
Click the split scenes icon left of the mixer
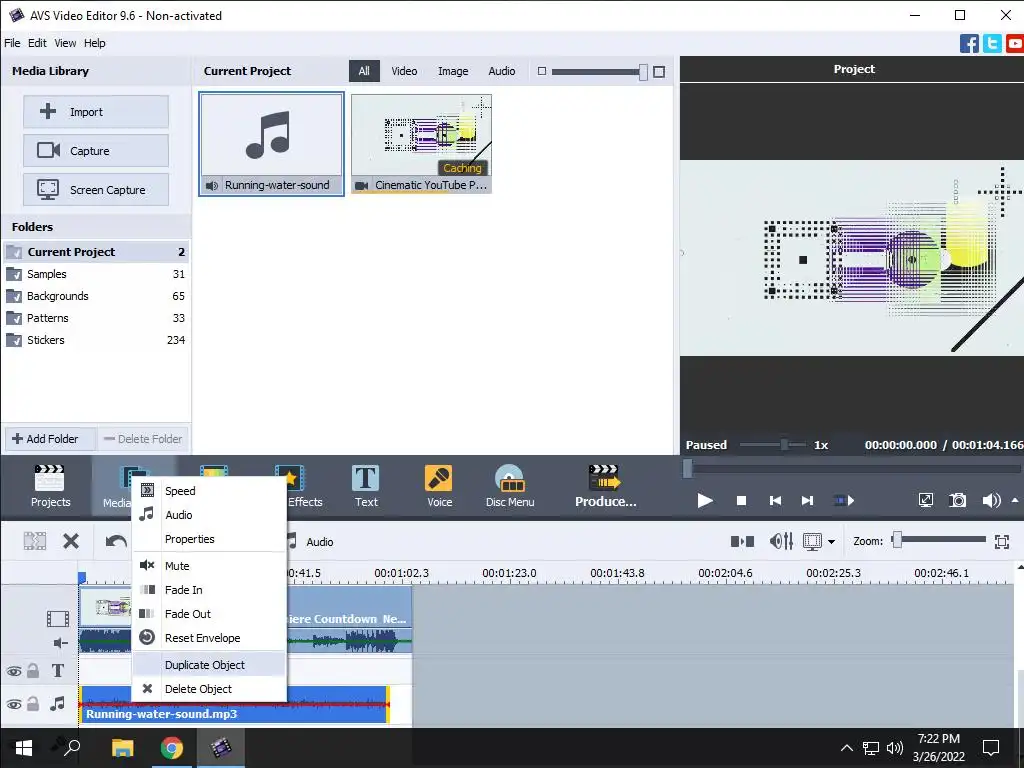point(742,541)
